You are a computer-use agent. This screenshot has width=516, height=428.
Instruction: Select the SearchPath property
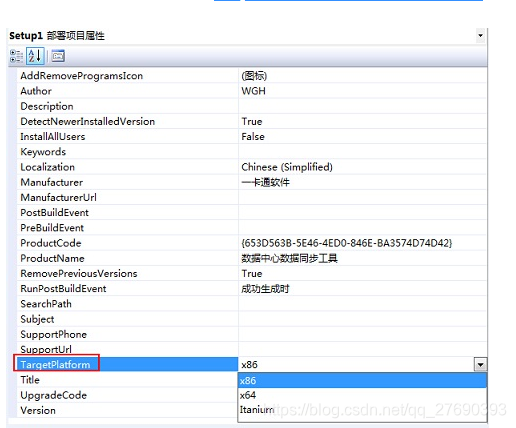[46, 304]
